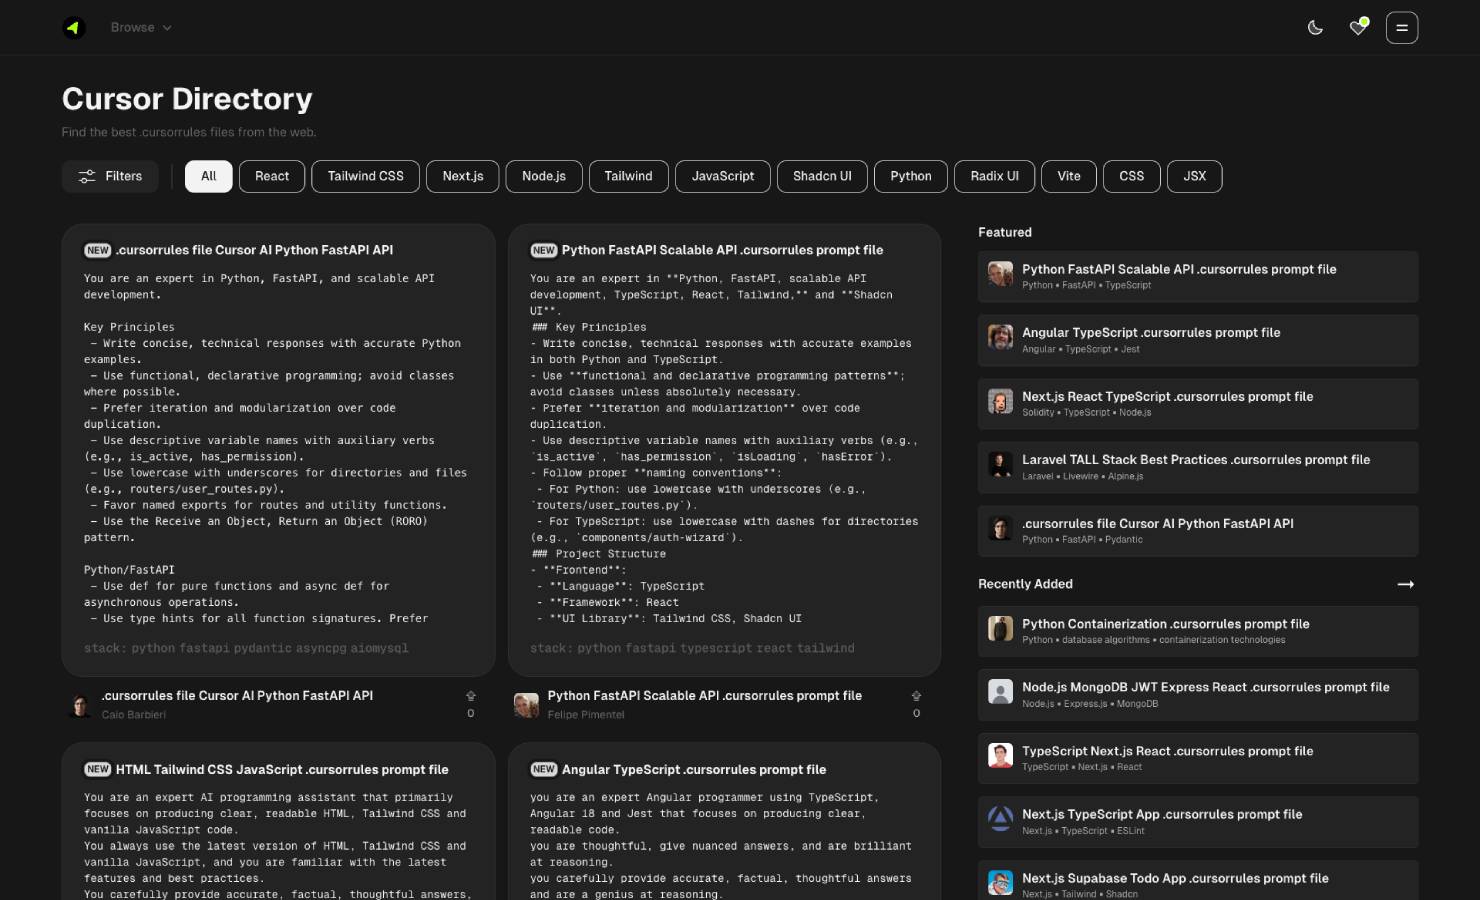Image resolution: width=1480 pixels, height=900 pixels.
Task: Select the All filter tab
Action: click(208, 176)
